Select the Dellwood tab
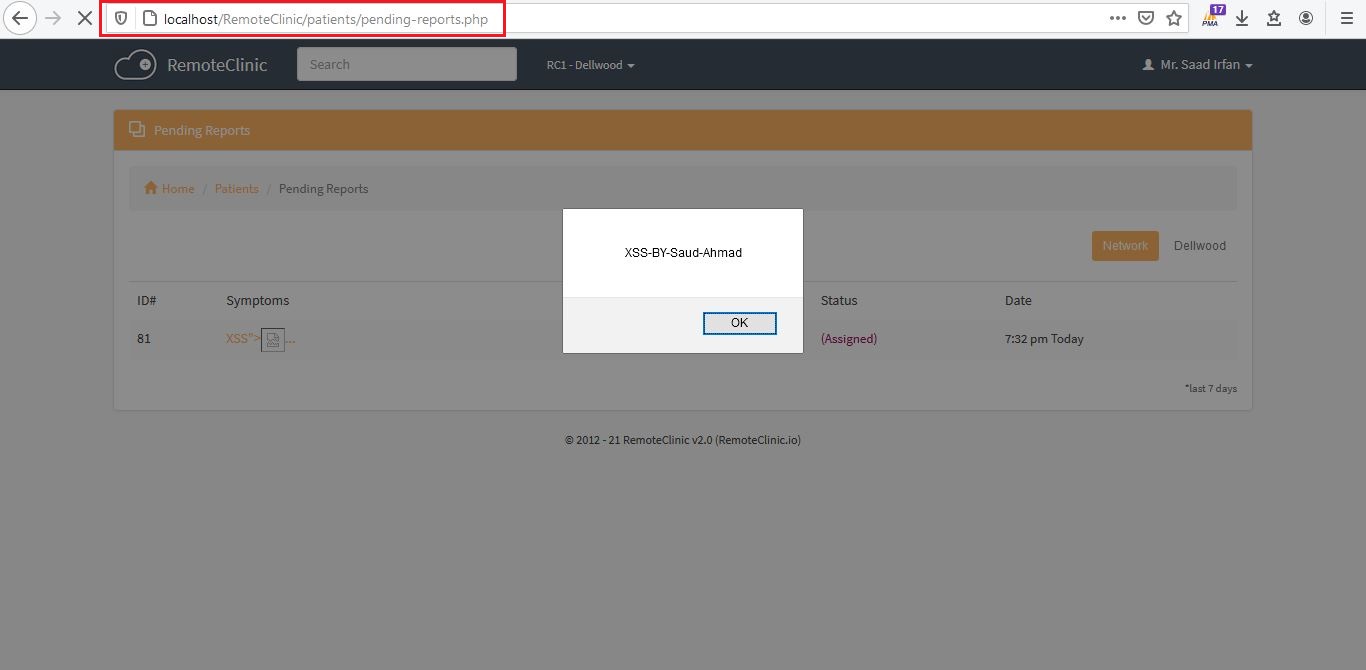The height and width of the screenshot is (670, 1366). (x=1200, y=246)
